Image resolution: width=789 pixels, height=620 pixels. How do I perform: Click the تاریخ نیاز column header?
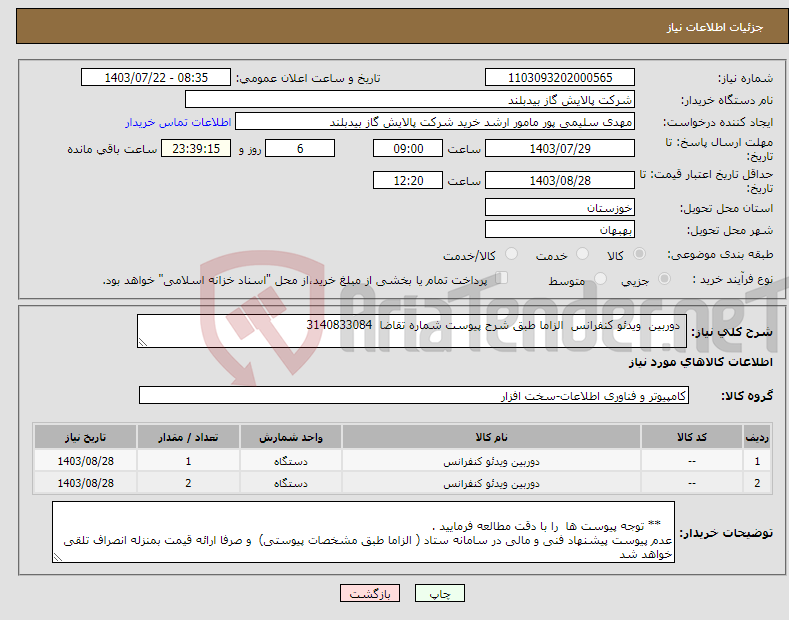(86, 437)
